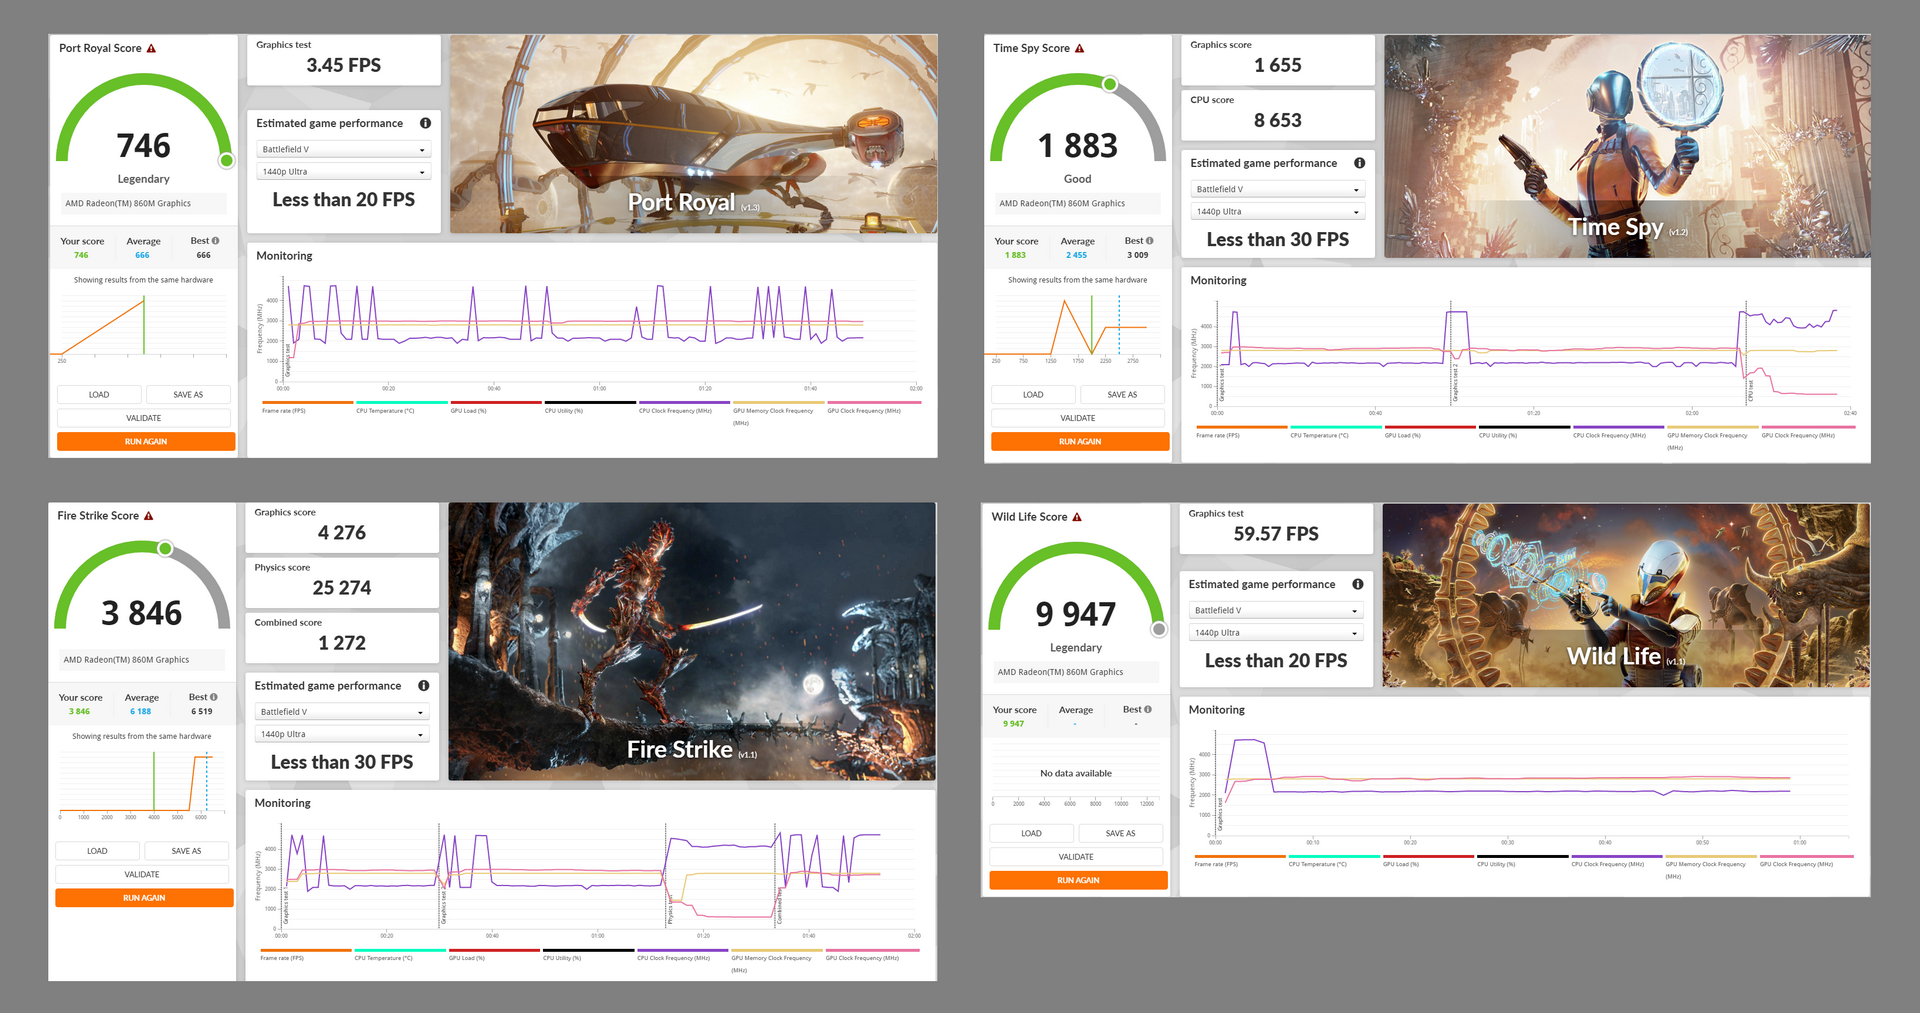Image resolution: width=1920 pixels, height=1013 pixels.
Task: Click the warning triangle next to Time Spy Score
Action: click(1079, 48)
